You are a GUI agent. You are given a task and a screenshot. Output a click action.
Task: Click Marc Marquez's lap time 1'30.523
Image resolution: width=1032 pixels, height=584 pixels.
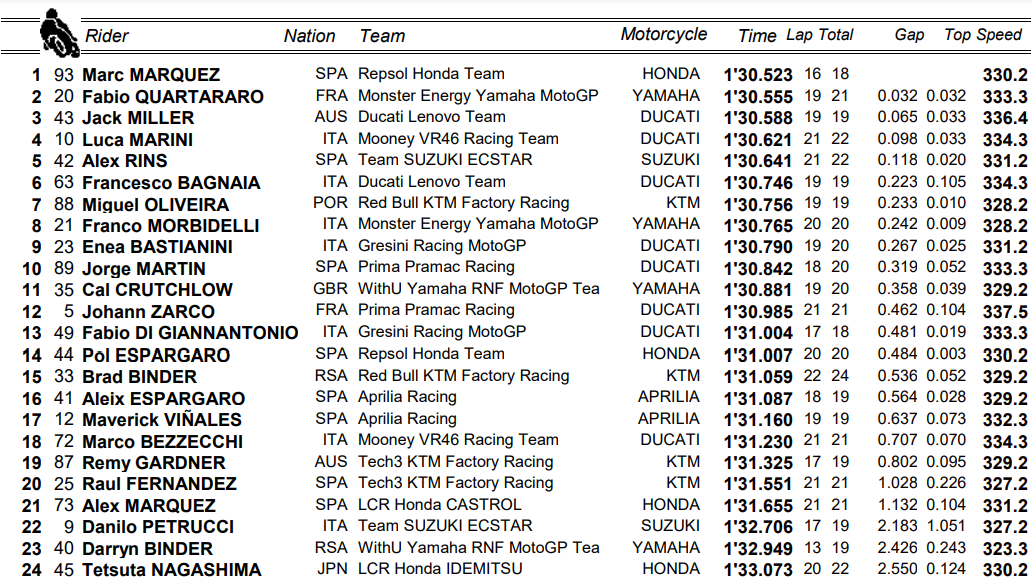click(758, 75)
